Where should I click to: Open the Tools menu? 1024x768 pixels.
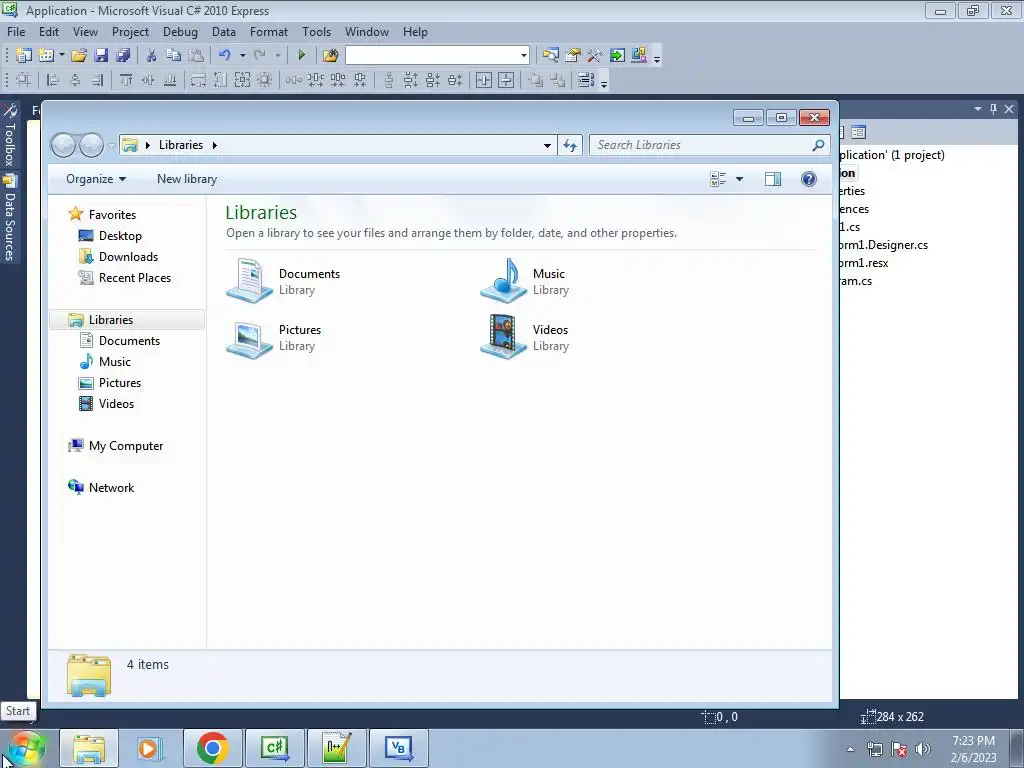316,31
